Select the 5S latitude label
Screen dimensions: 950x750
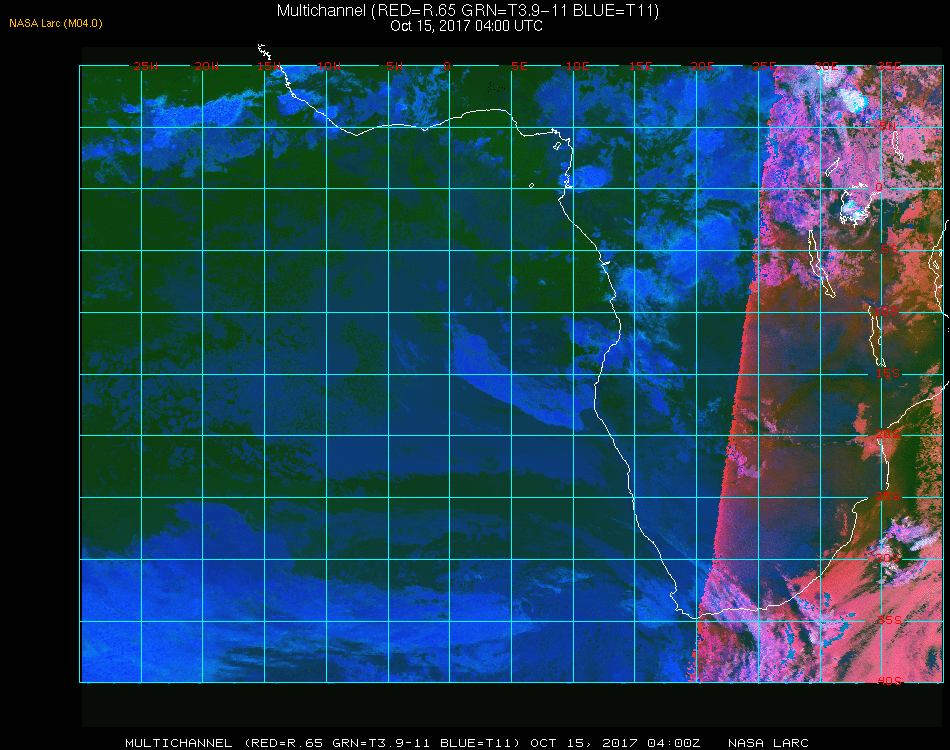[889, 250]
